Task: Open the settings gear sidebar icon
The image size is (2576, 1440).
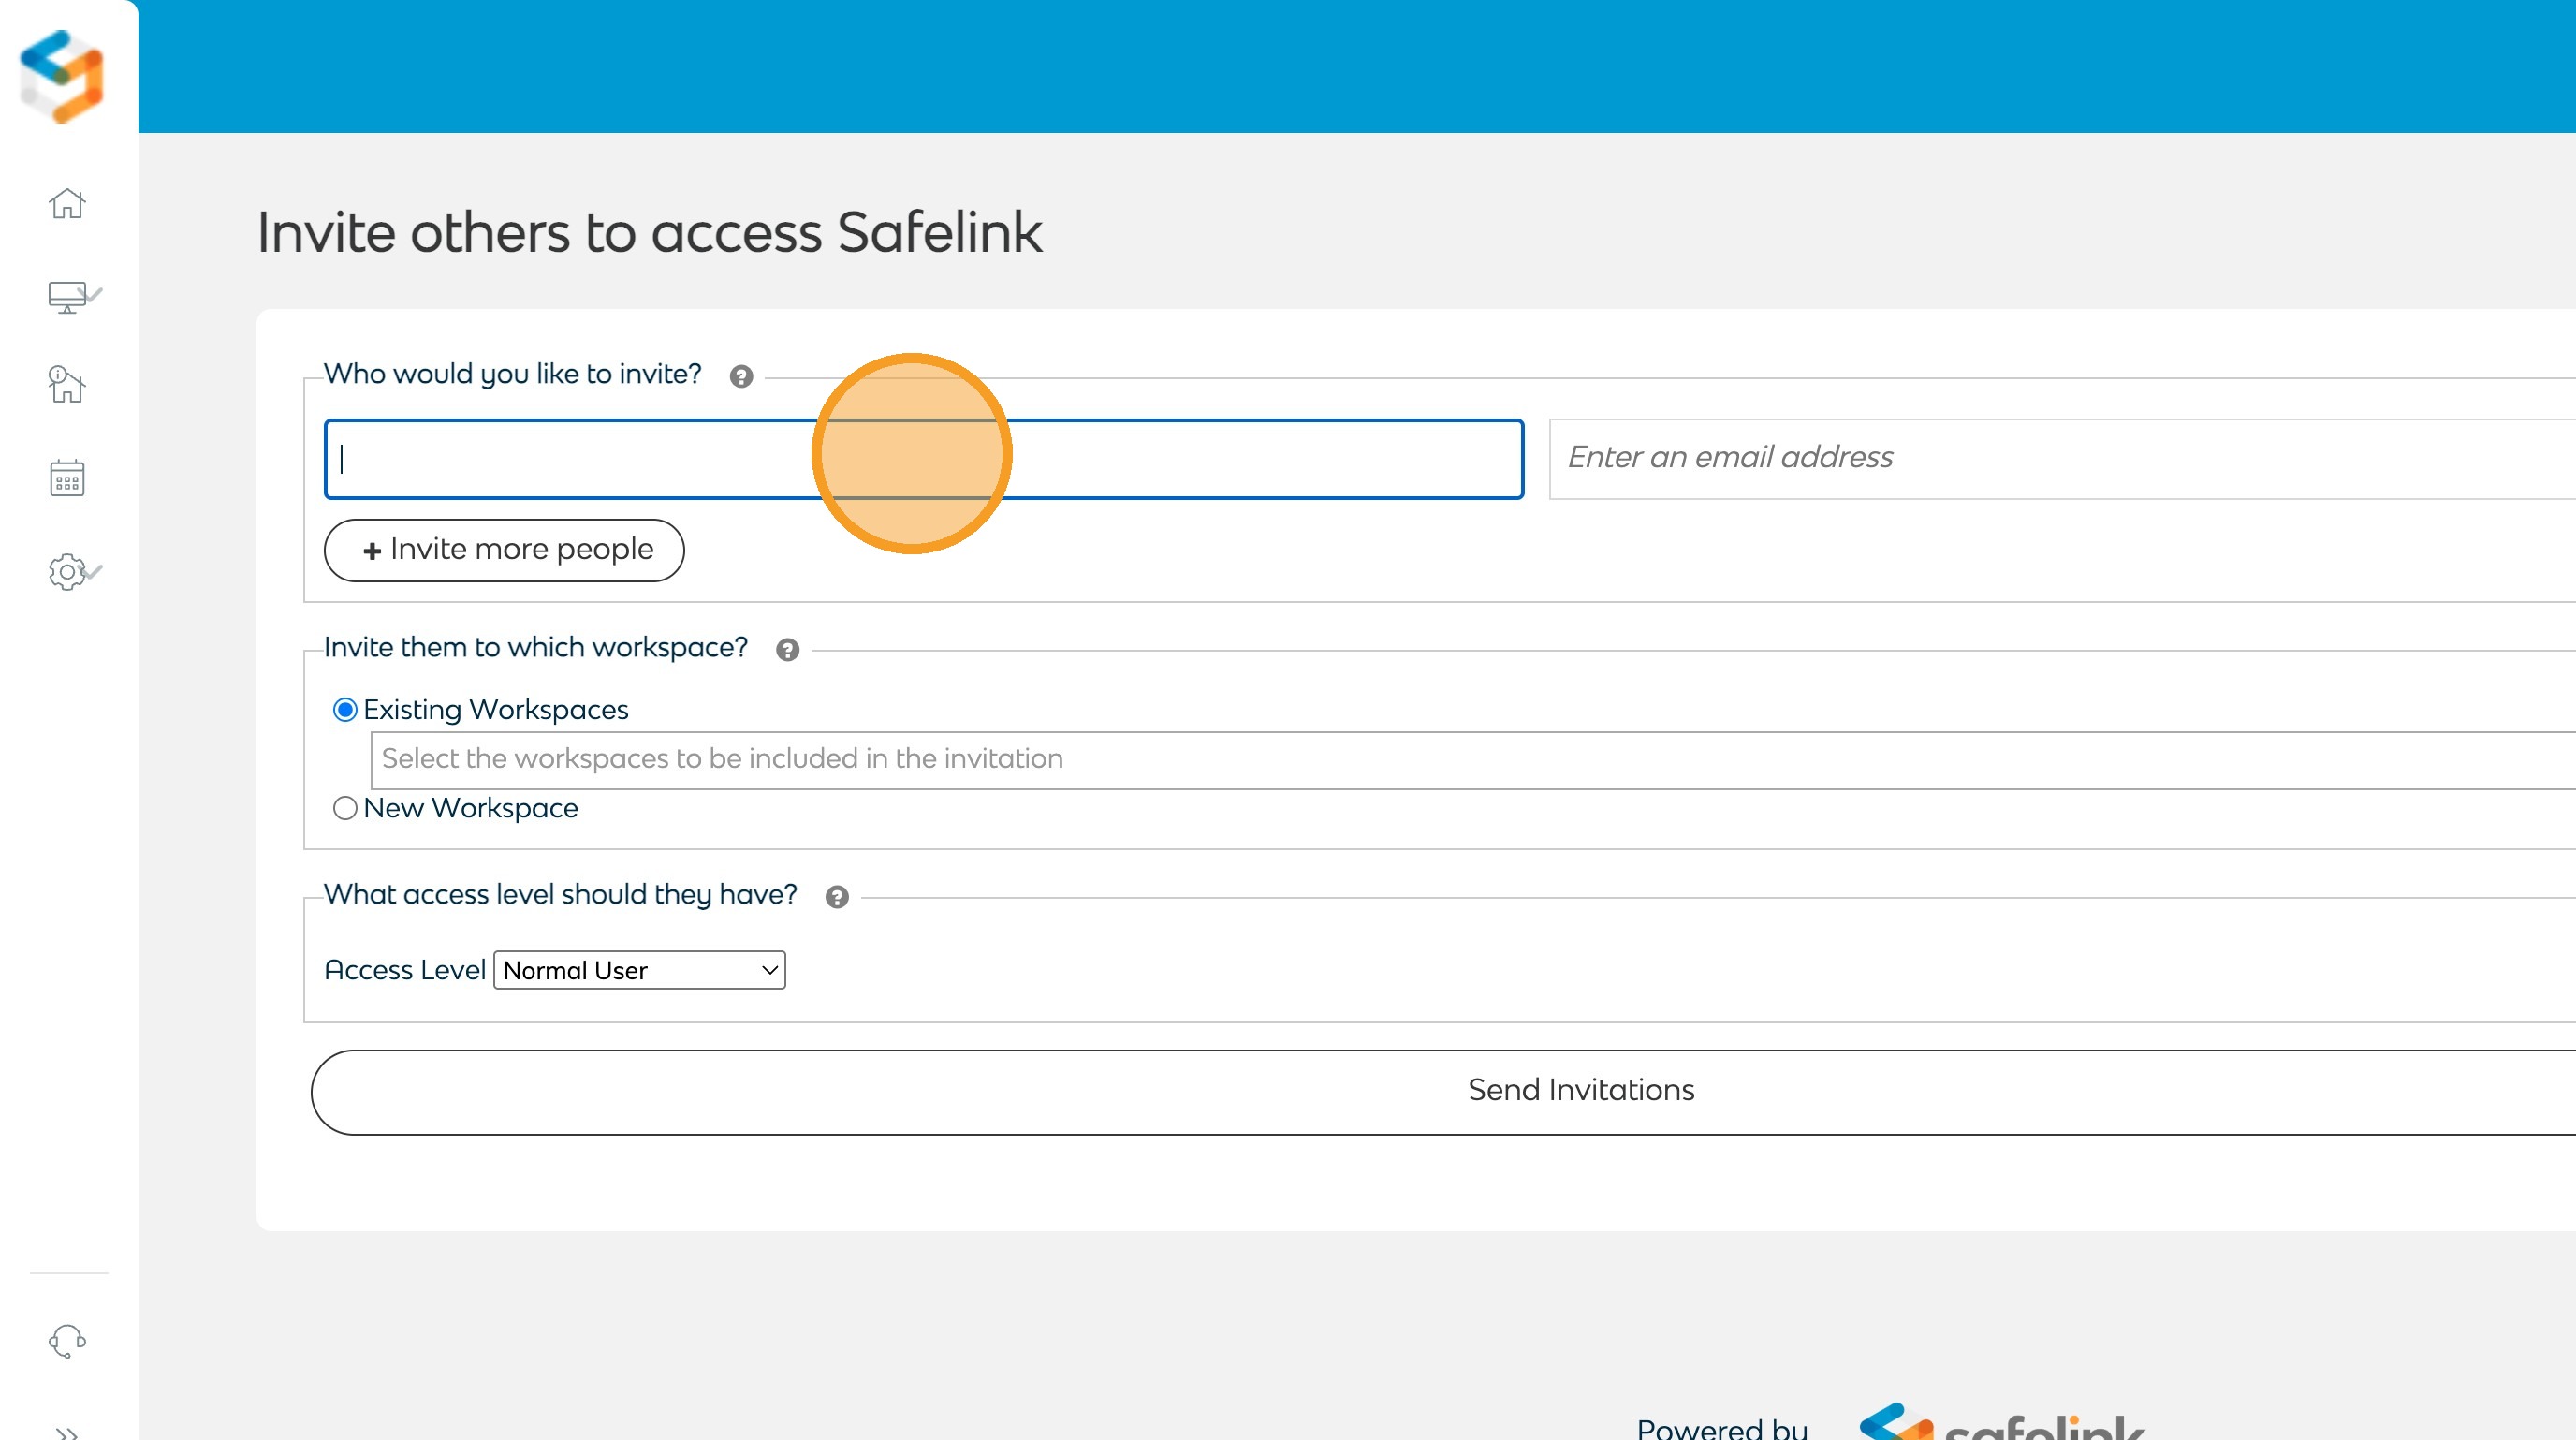Action: [x=73, y=572]
